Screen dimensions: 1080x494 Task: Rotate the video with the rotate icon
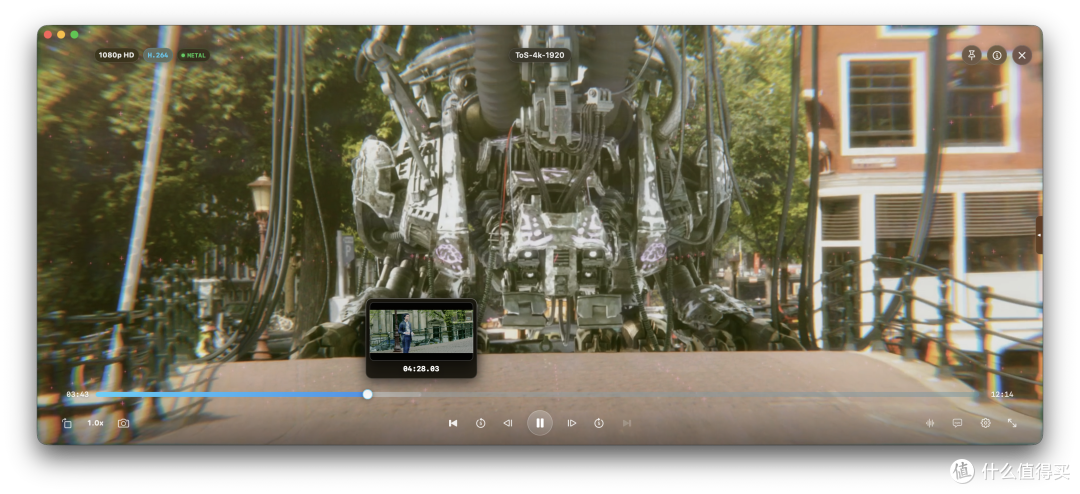click(67, 423)
